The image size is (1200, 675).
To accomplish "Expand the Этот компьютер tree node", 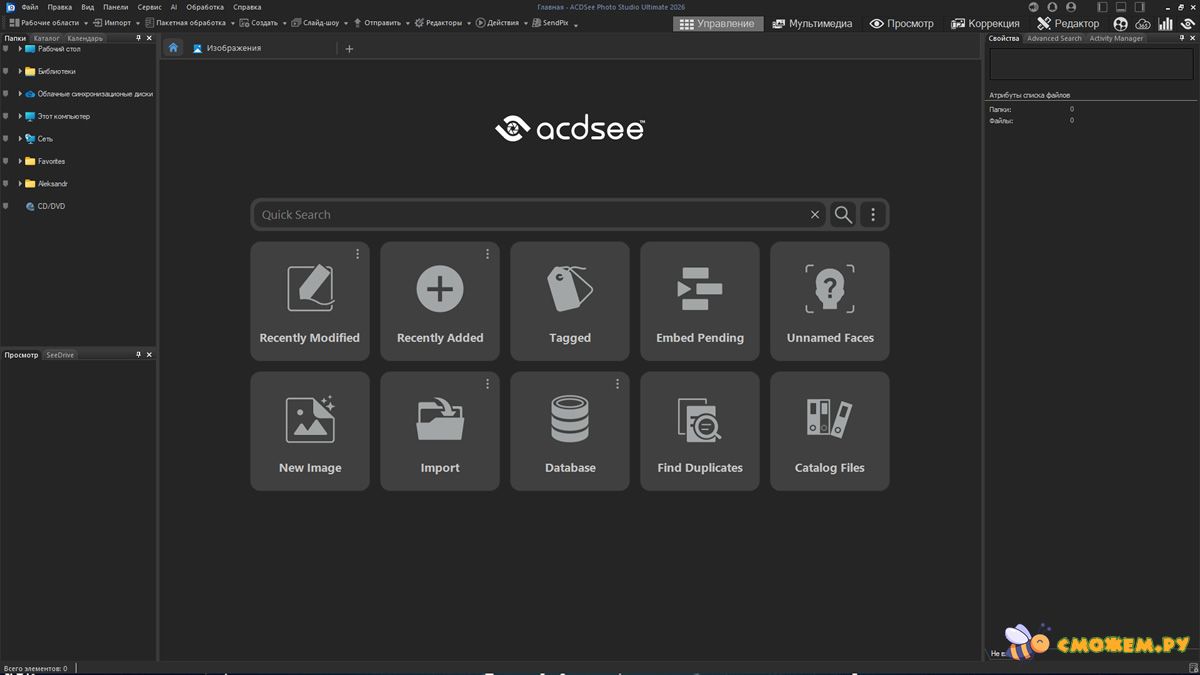I will coord(20,116).
